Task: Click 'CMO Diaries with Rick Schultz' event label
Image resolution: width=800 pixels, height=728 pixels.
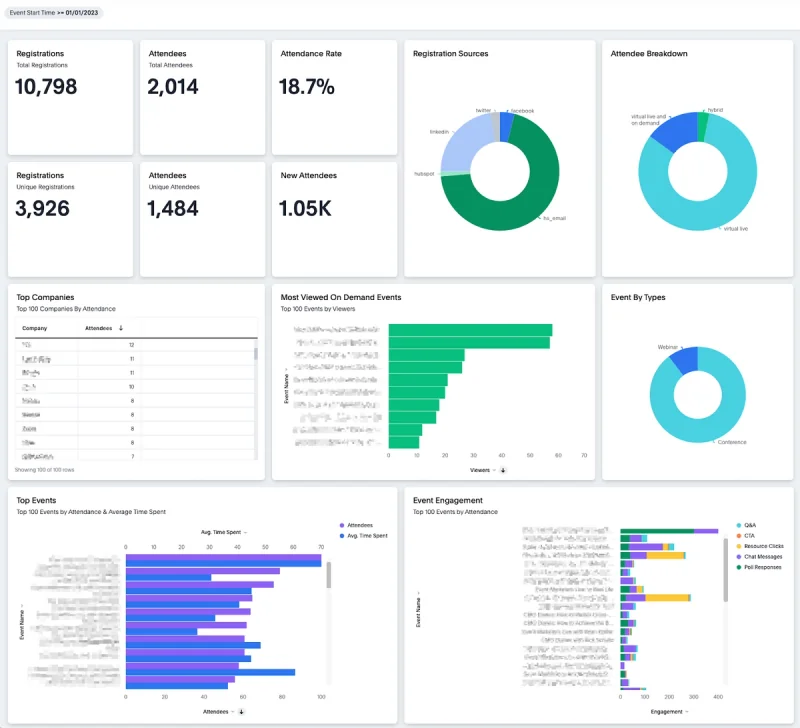Action: [x=577, y=640]
